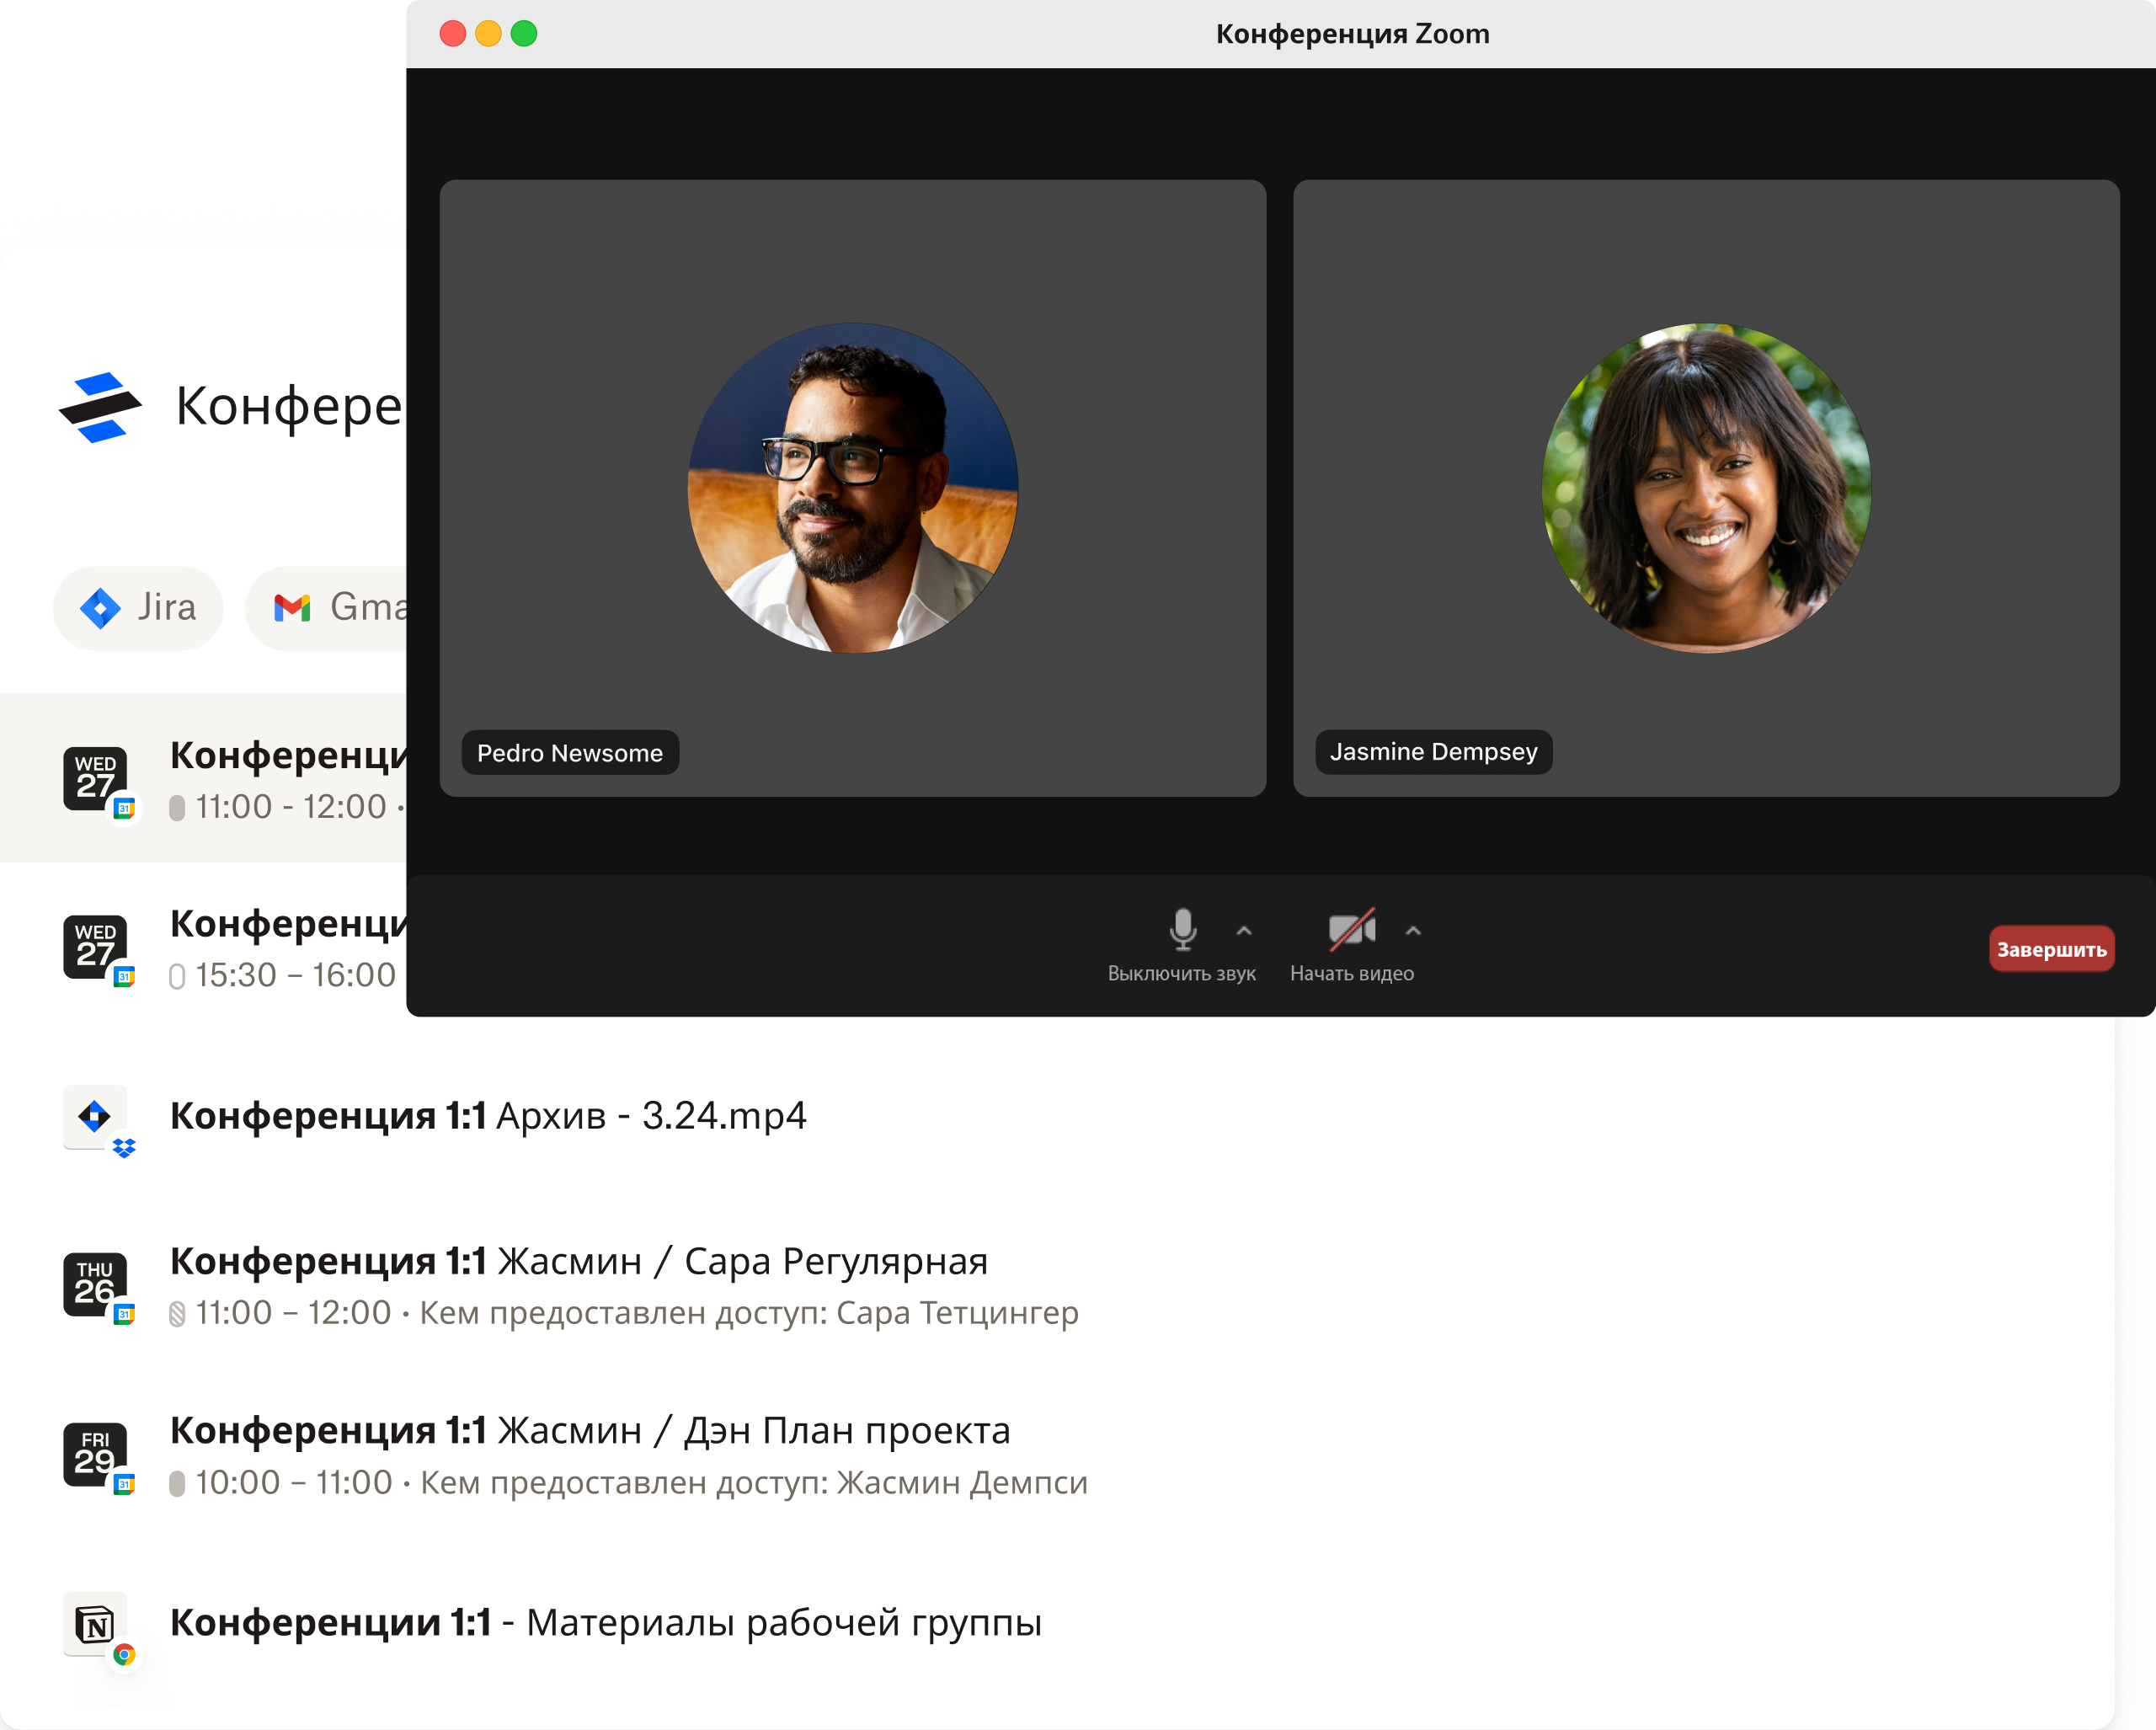Open FRI 29 calendar icon for План проекта
This screenshot has width=2156, height=1730.
point(96,1454)
